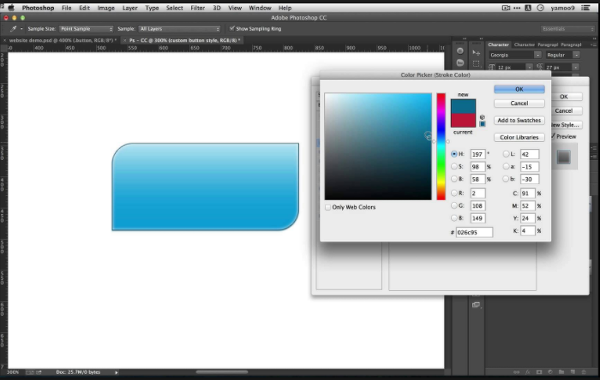Click the blue rounded button shape on canvas

(x=205, y=187)
